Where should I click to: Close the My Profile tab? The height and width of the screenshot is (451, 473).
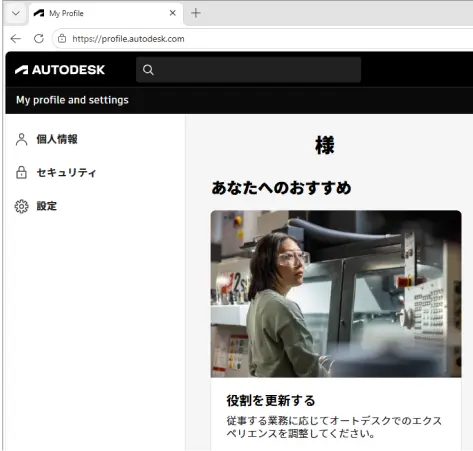point(173,13)
